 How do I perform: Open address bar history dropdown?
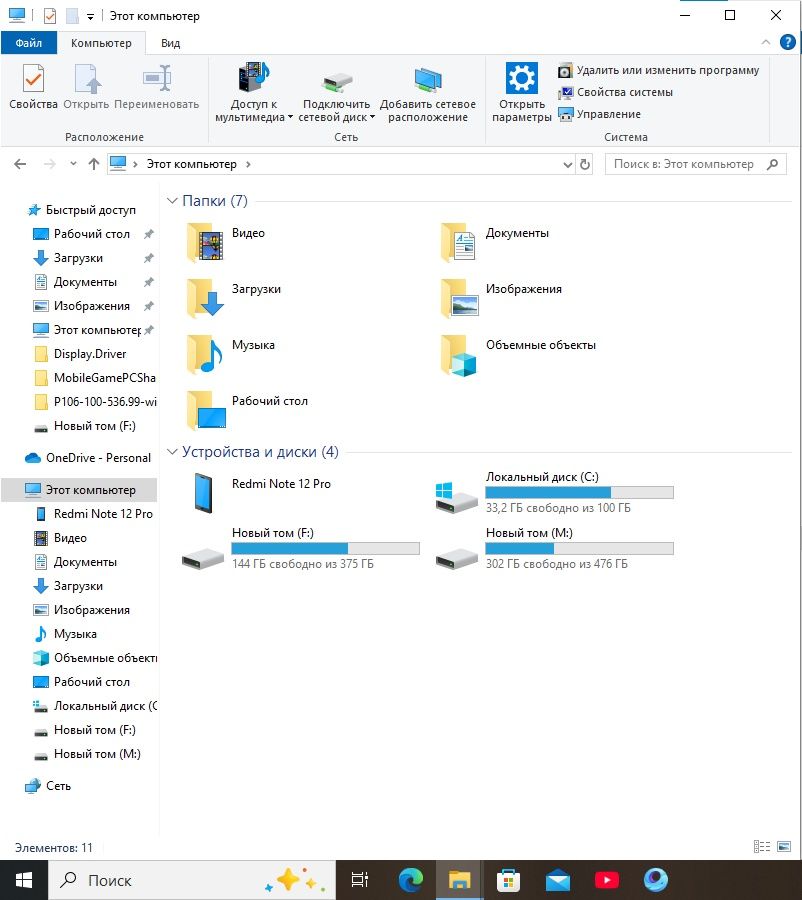click(x=568, y=164)
